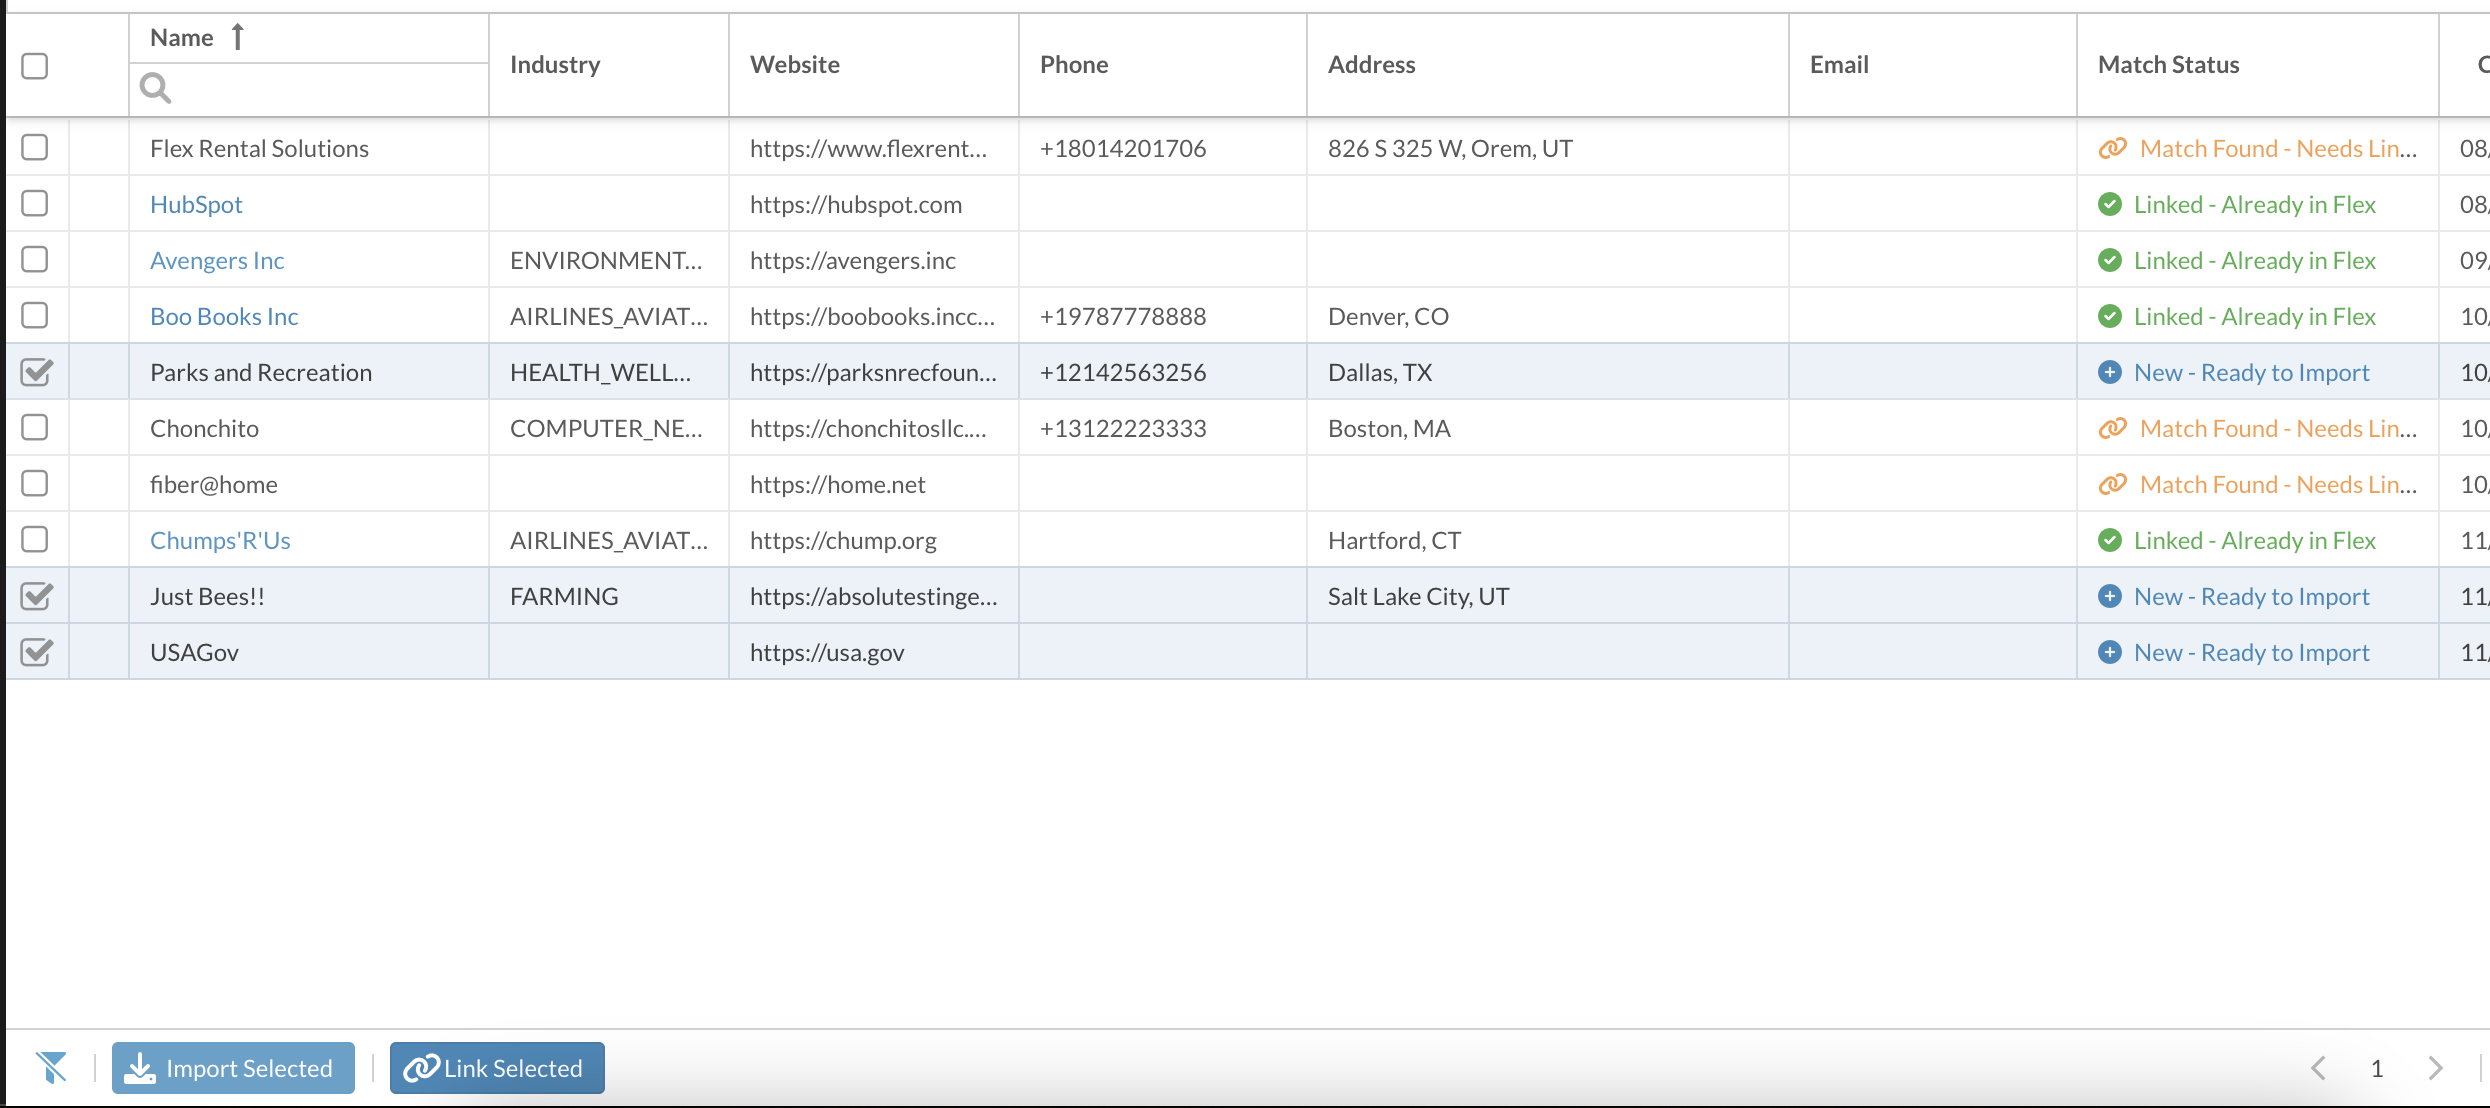The width and height of the screenshot is (2490, 1108).
Task: Go to the previous page arrow
Action: (x=2319, y=1068)
